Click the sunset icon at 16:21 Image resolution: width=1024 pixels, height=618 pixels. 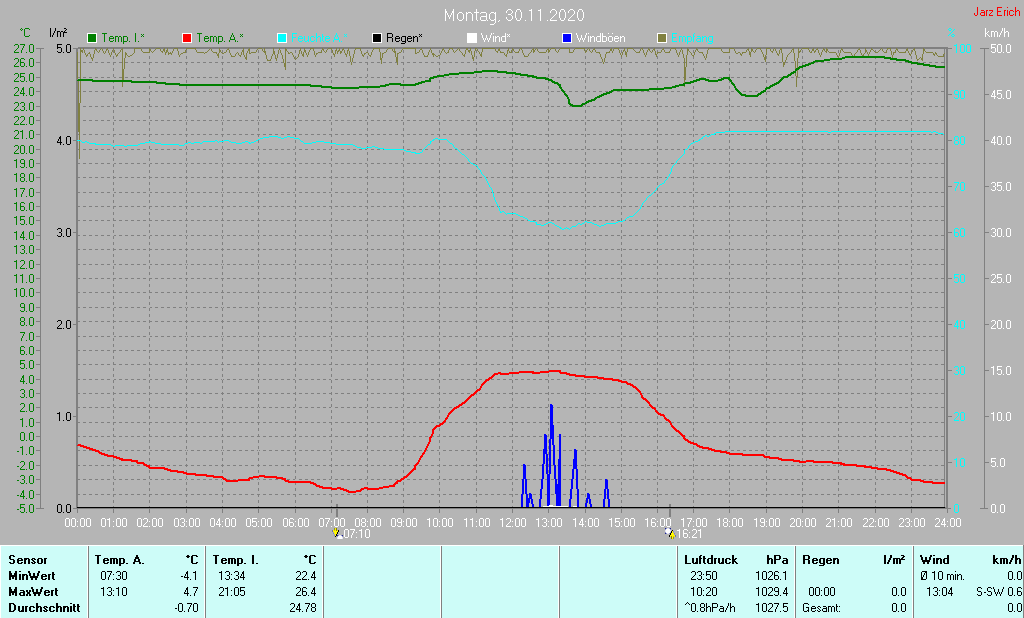click(x=671, y=534)
